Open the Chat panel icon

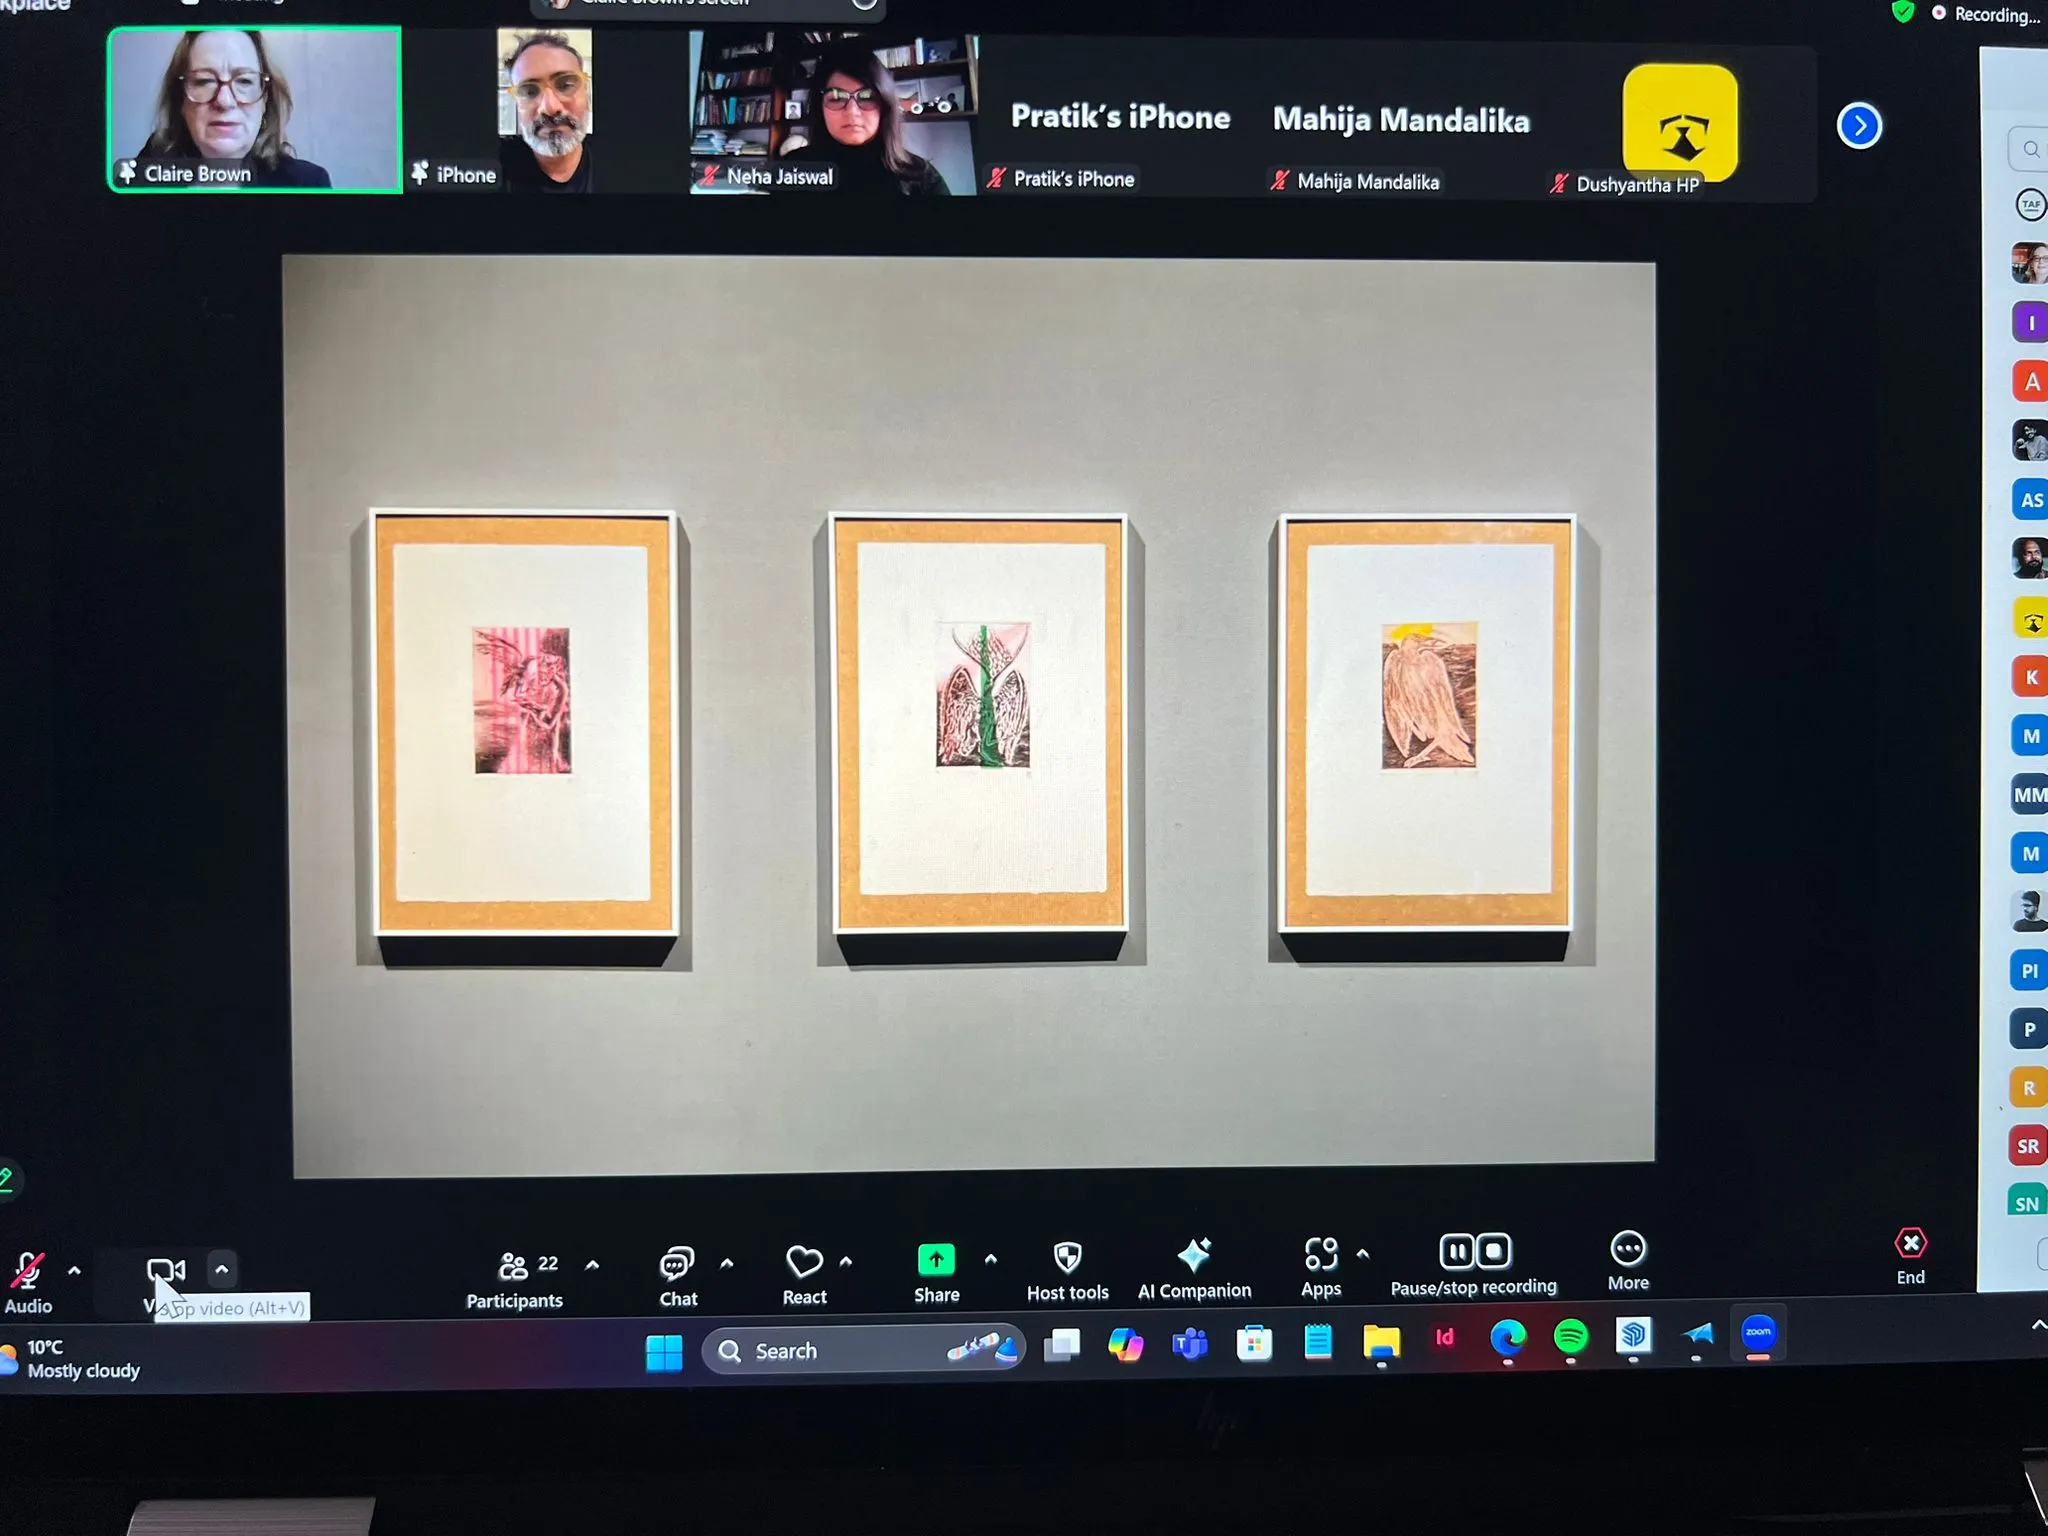click(x=677, y=1265)
